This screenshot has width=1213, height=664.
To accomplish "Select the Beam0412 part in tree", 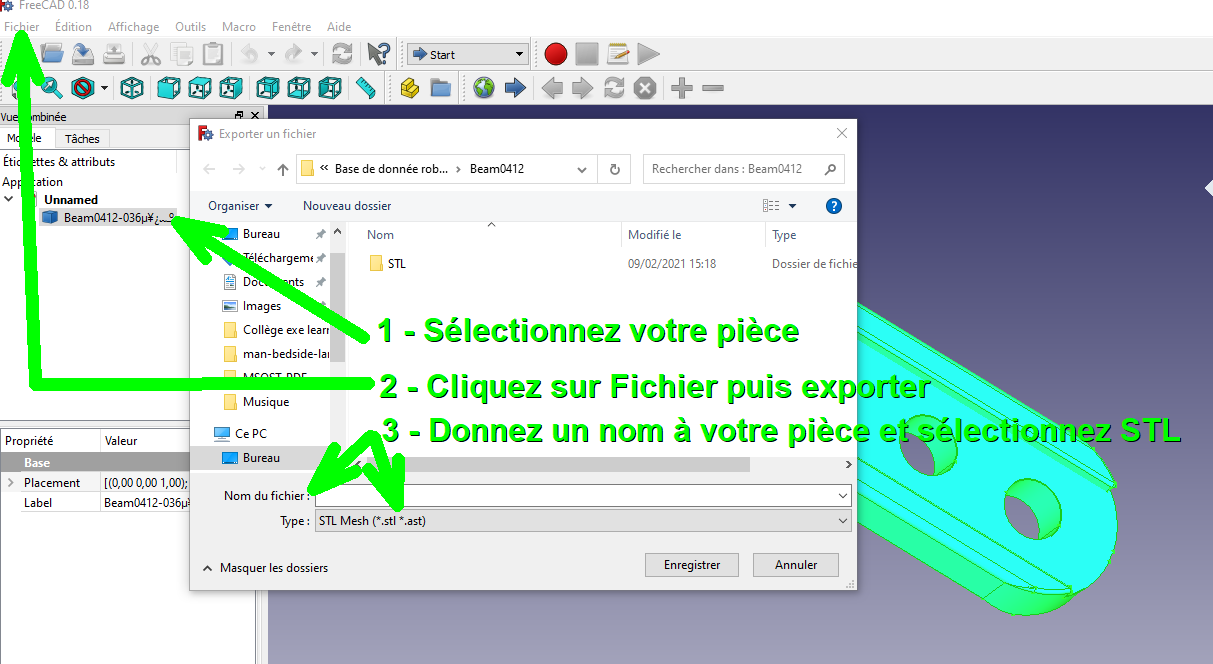I will 108,217.
